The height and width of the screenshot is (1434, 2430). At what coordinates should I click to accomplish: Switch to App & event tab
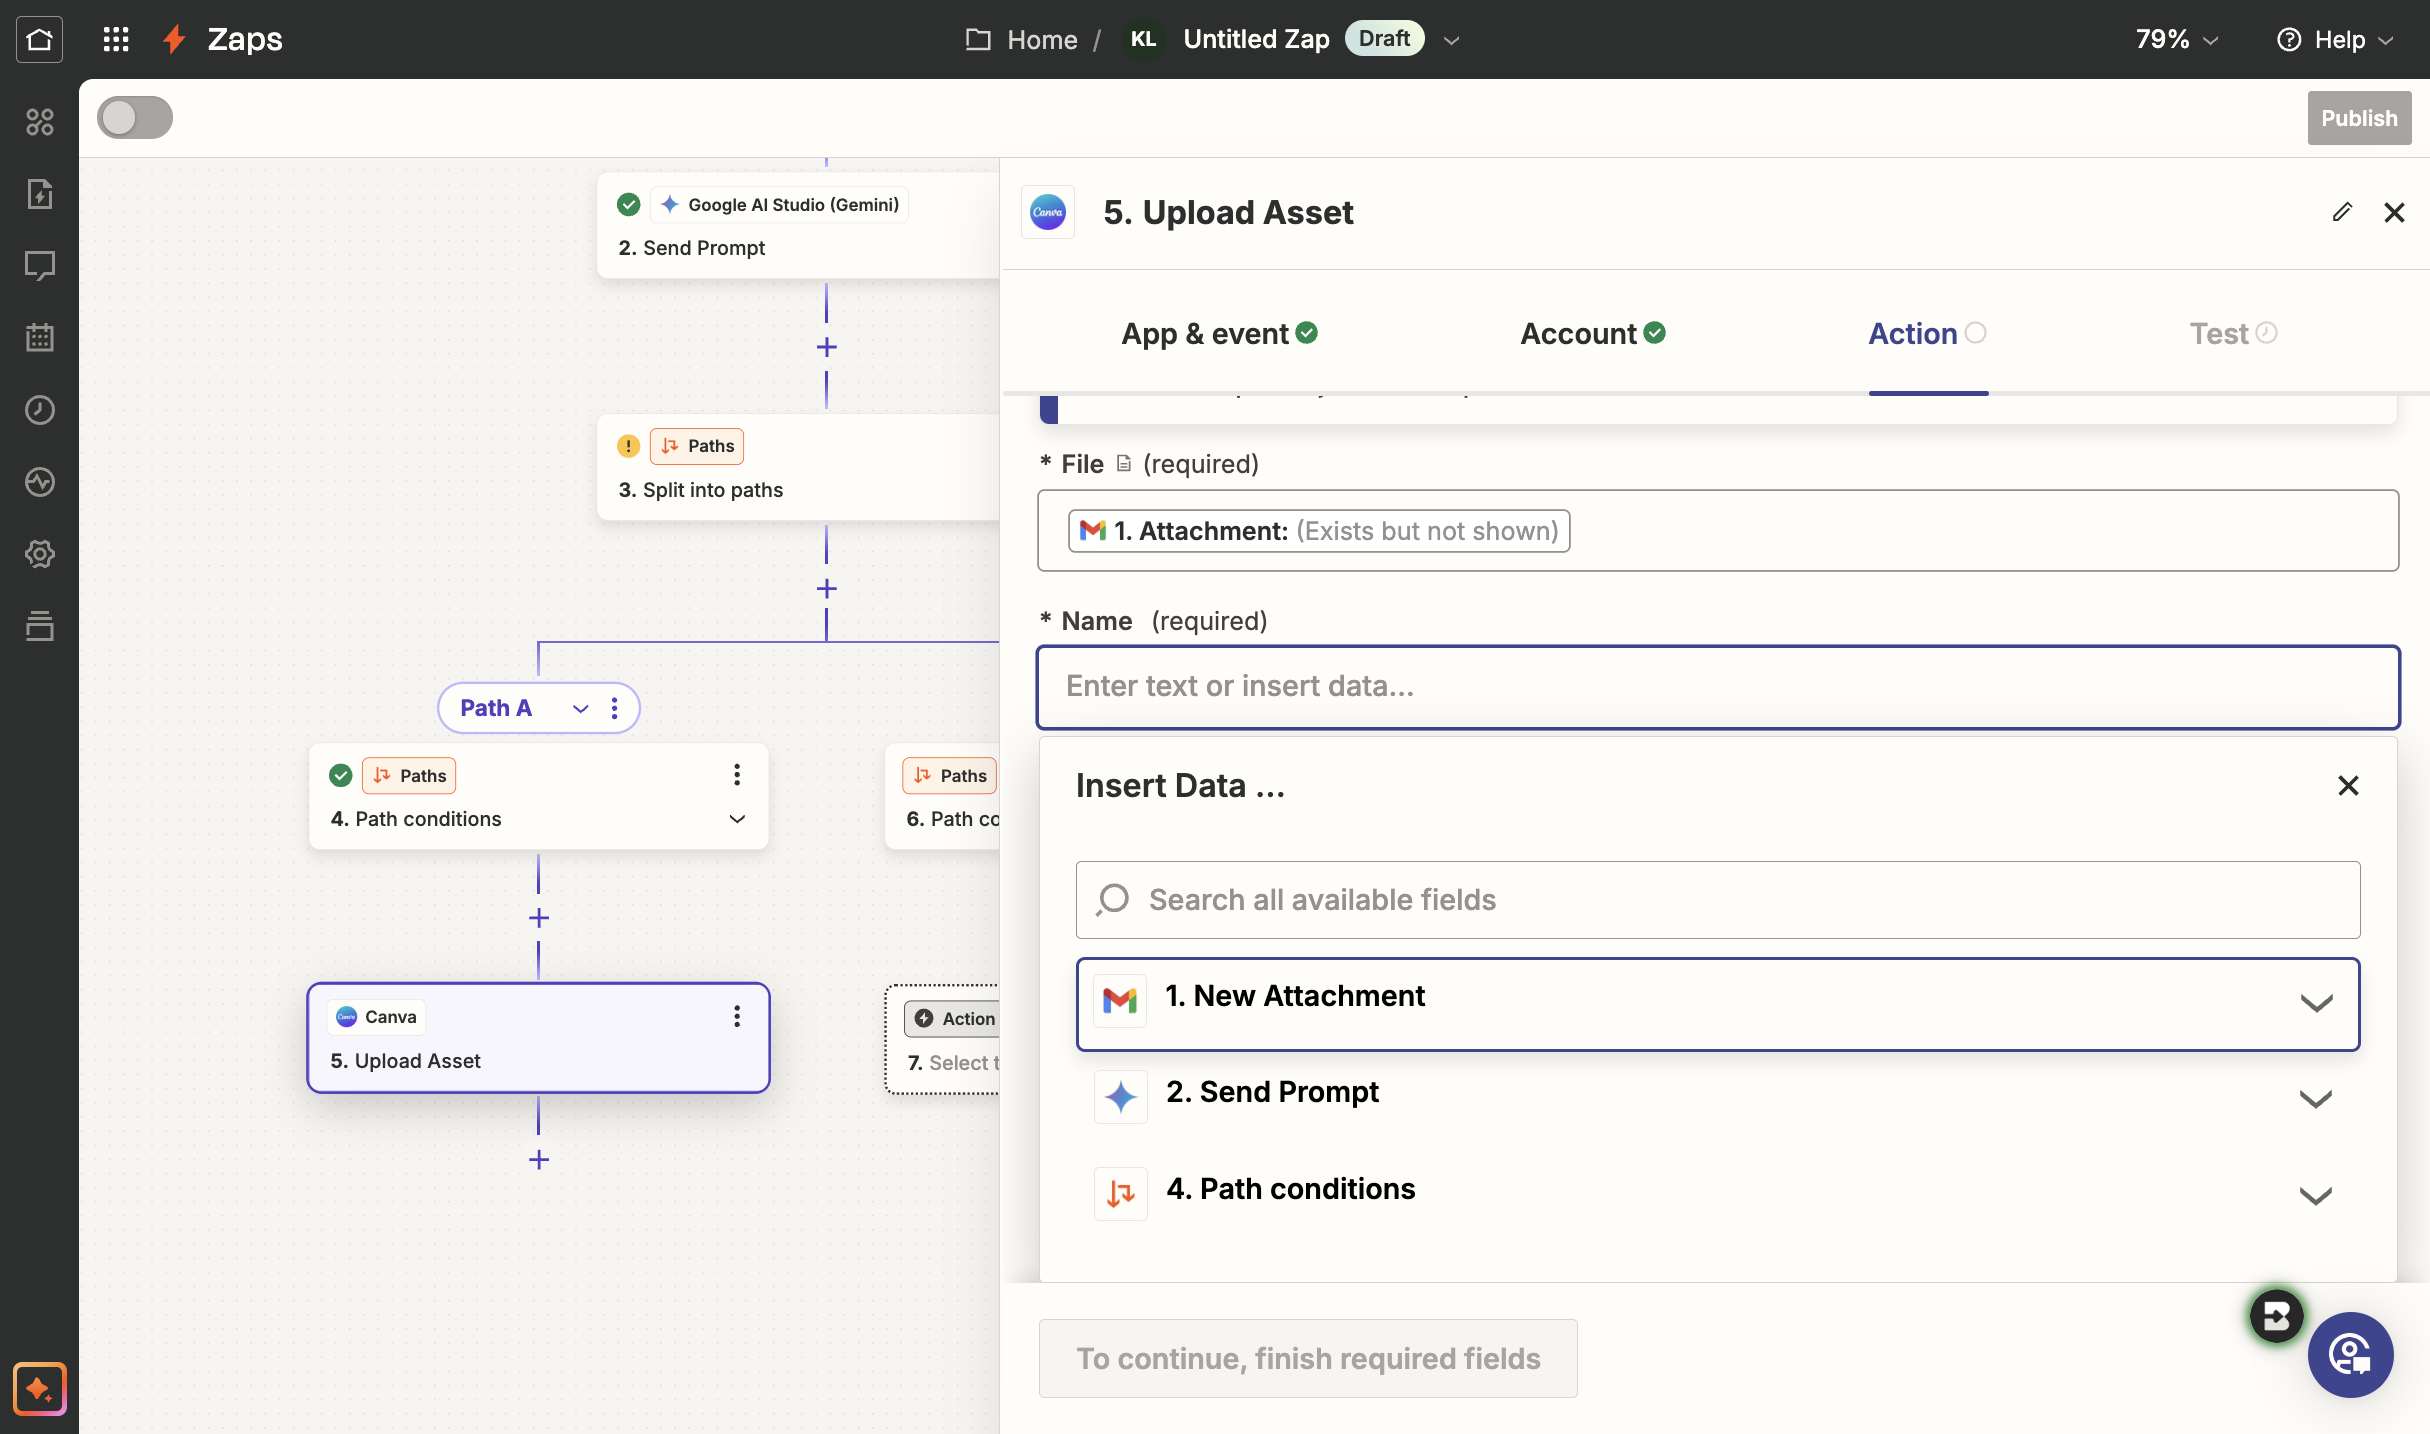click(1219, 333)
